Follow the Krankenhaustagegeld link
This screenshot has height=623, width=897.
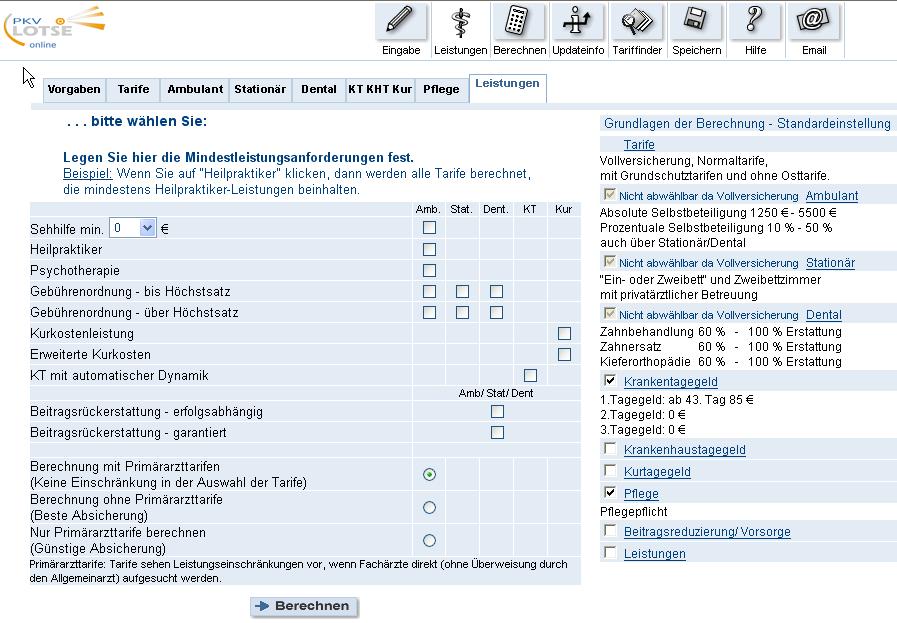coord(684,450)
